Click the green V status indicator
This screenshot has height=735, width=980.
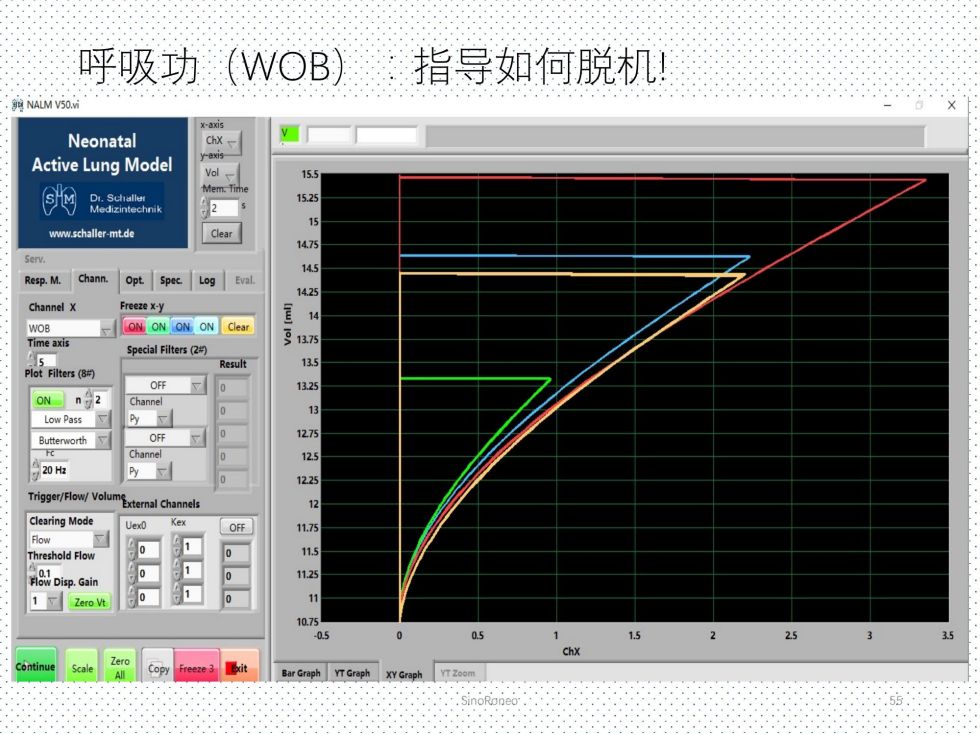pyautogui.click(x=289, y=134)
